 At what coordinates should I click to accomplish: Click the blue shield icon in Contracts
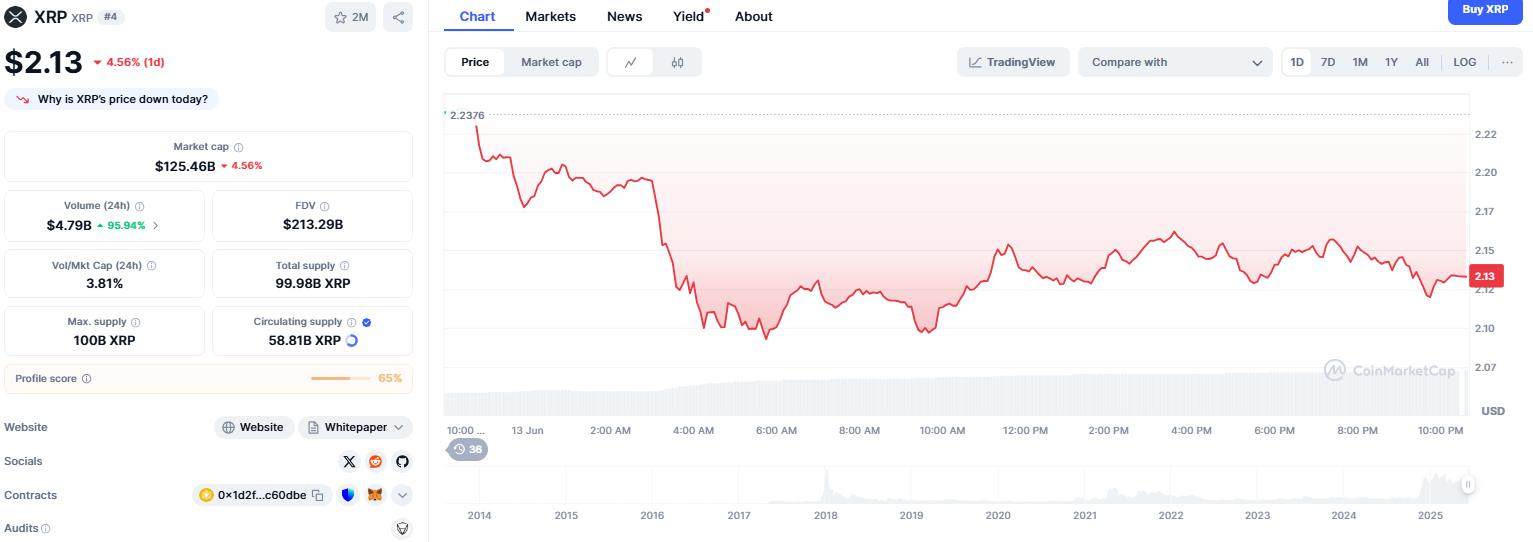348,495
